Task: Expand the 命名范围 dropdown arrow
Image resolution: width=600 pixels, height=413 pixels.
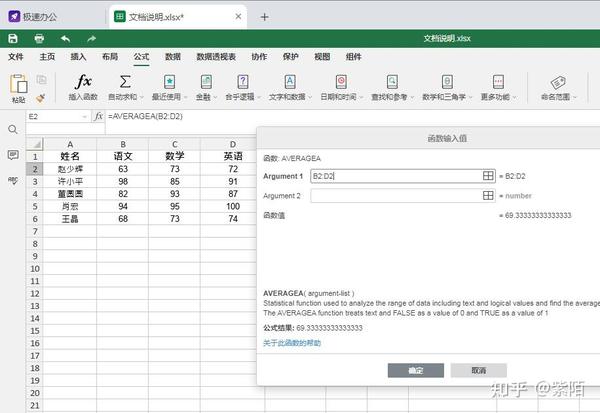Action: tap(575, 98)
